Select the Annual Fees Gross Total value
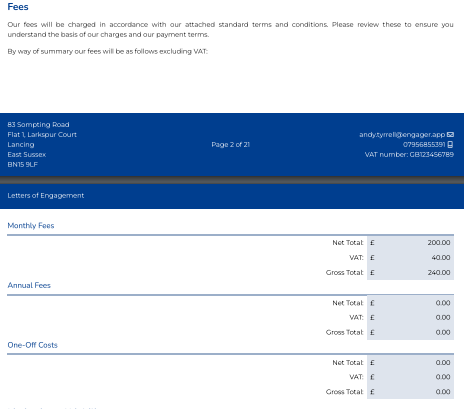Viewport: 464px width, 409px height. pos(443,332)
